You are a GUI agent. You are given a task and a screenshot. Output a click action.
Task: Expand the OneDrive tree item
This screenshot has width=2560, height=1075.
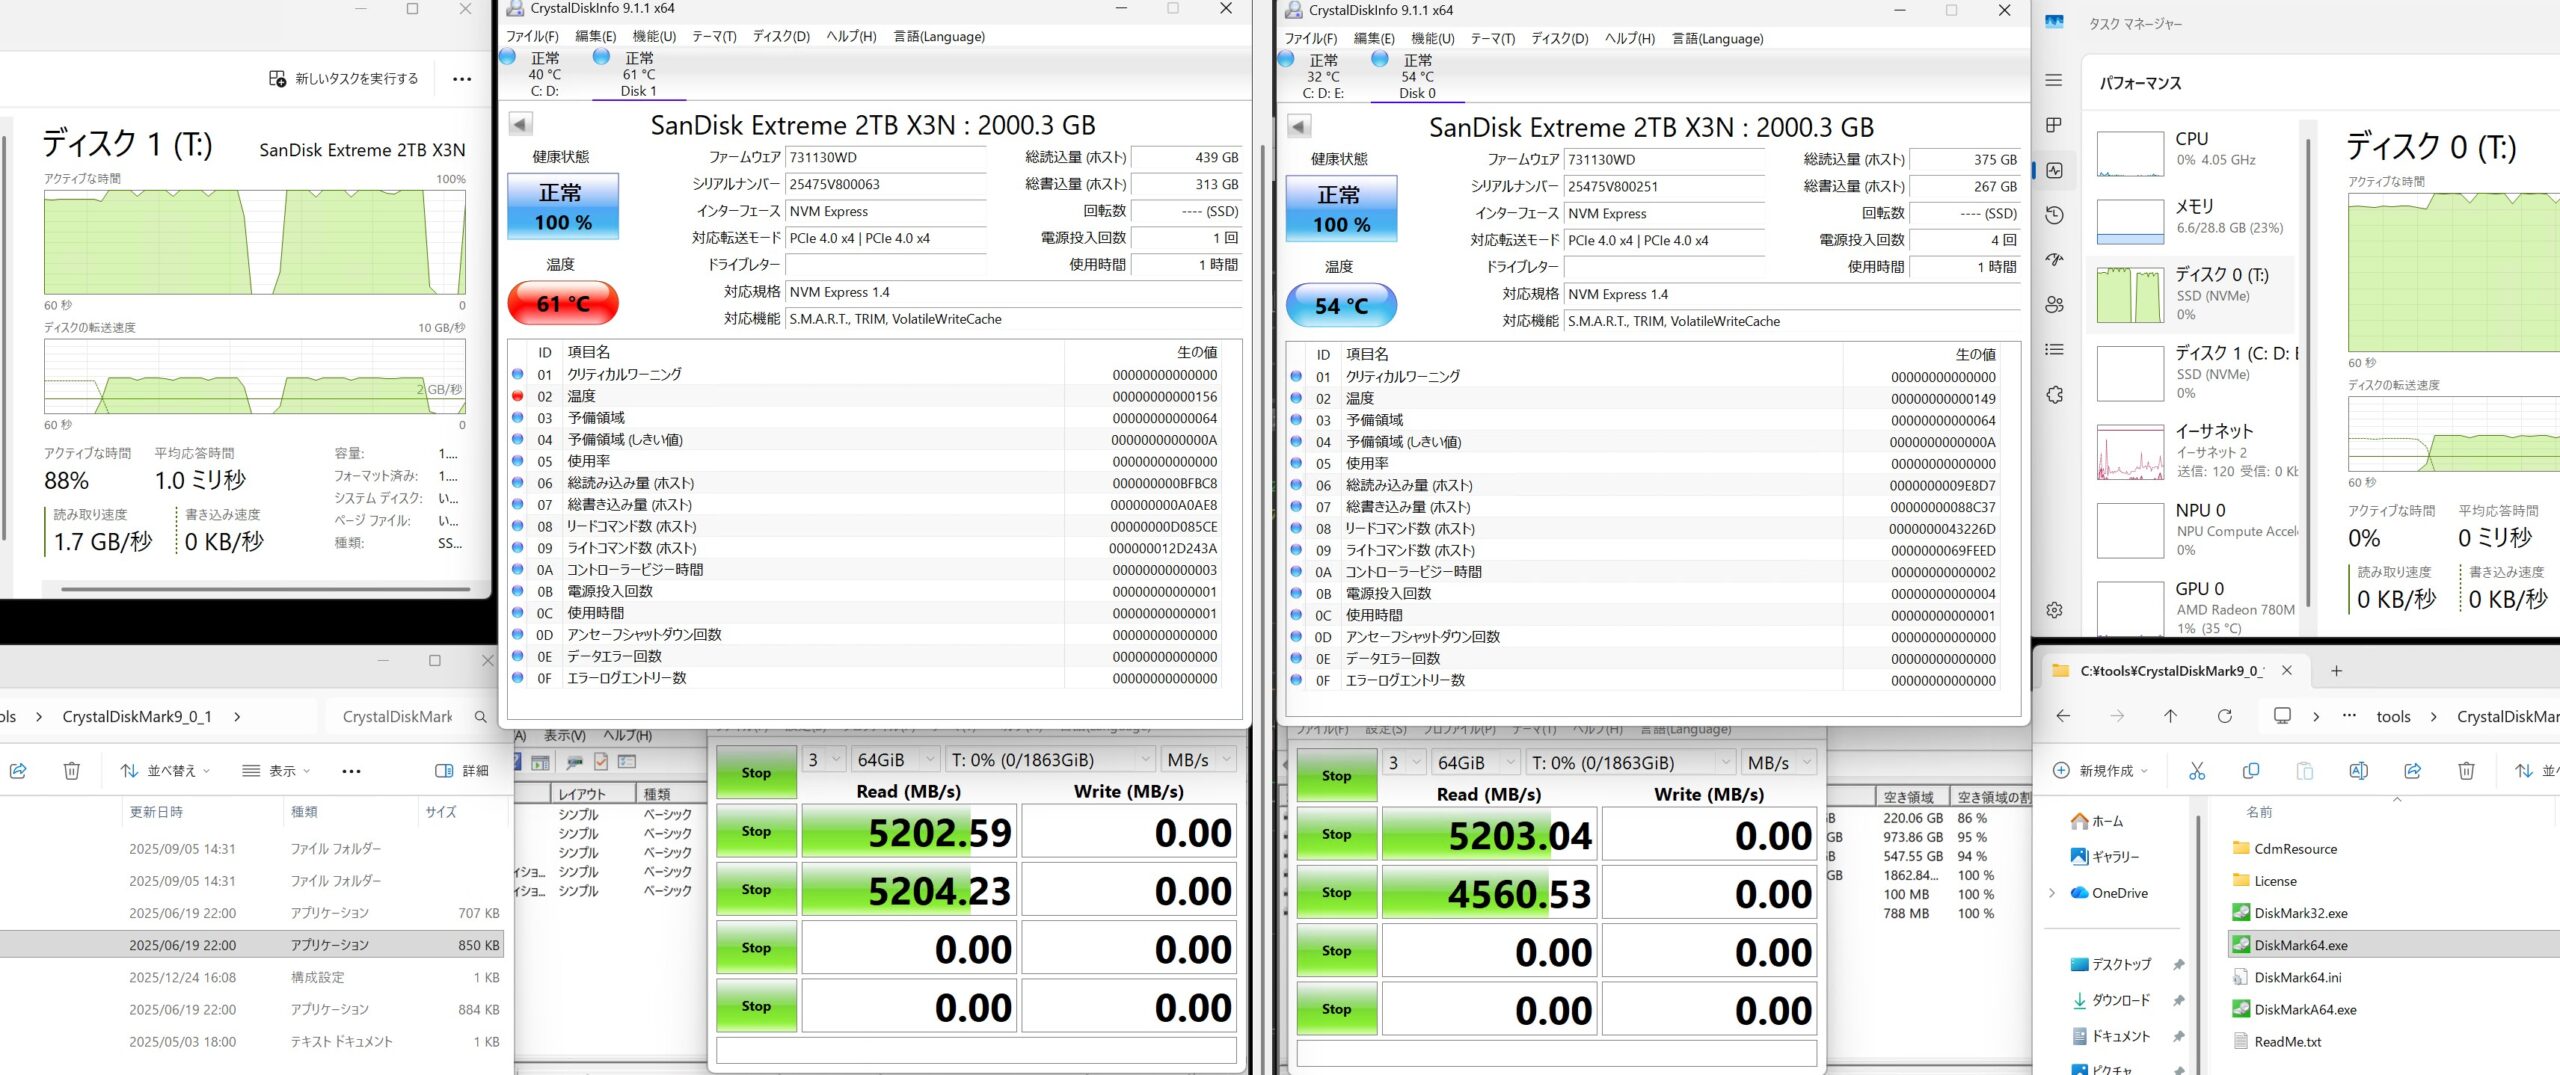[2052, 893]
